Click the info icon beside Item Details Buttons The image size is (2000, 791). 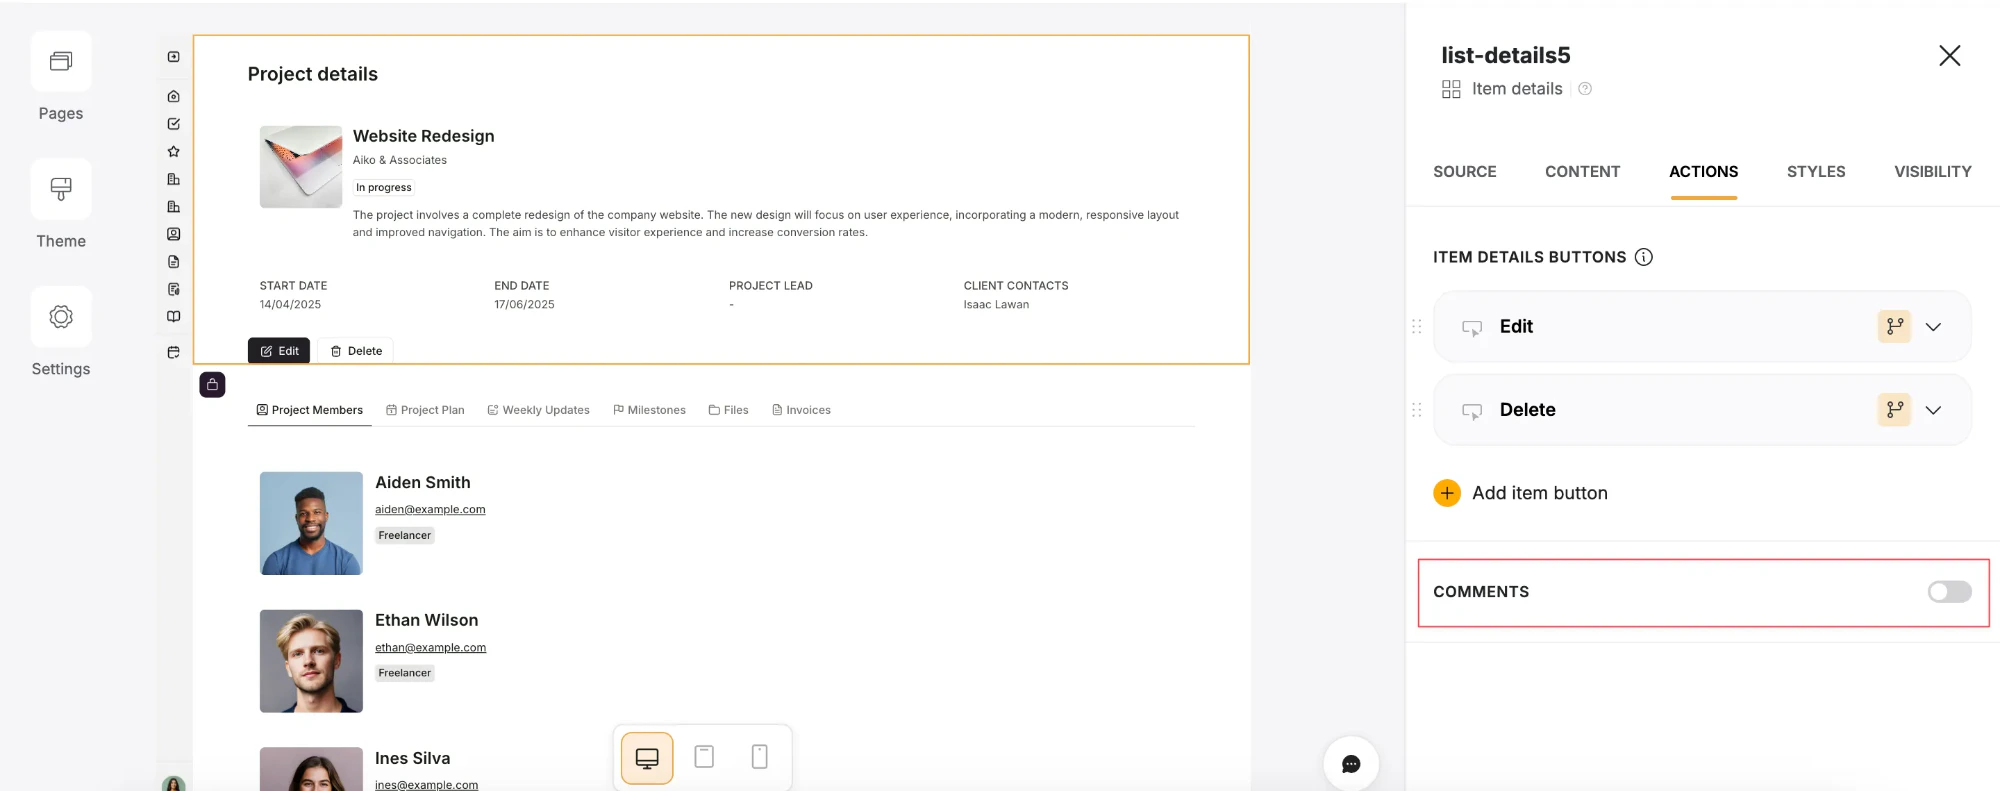(x=1643, y=257)
